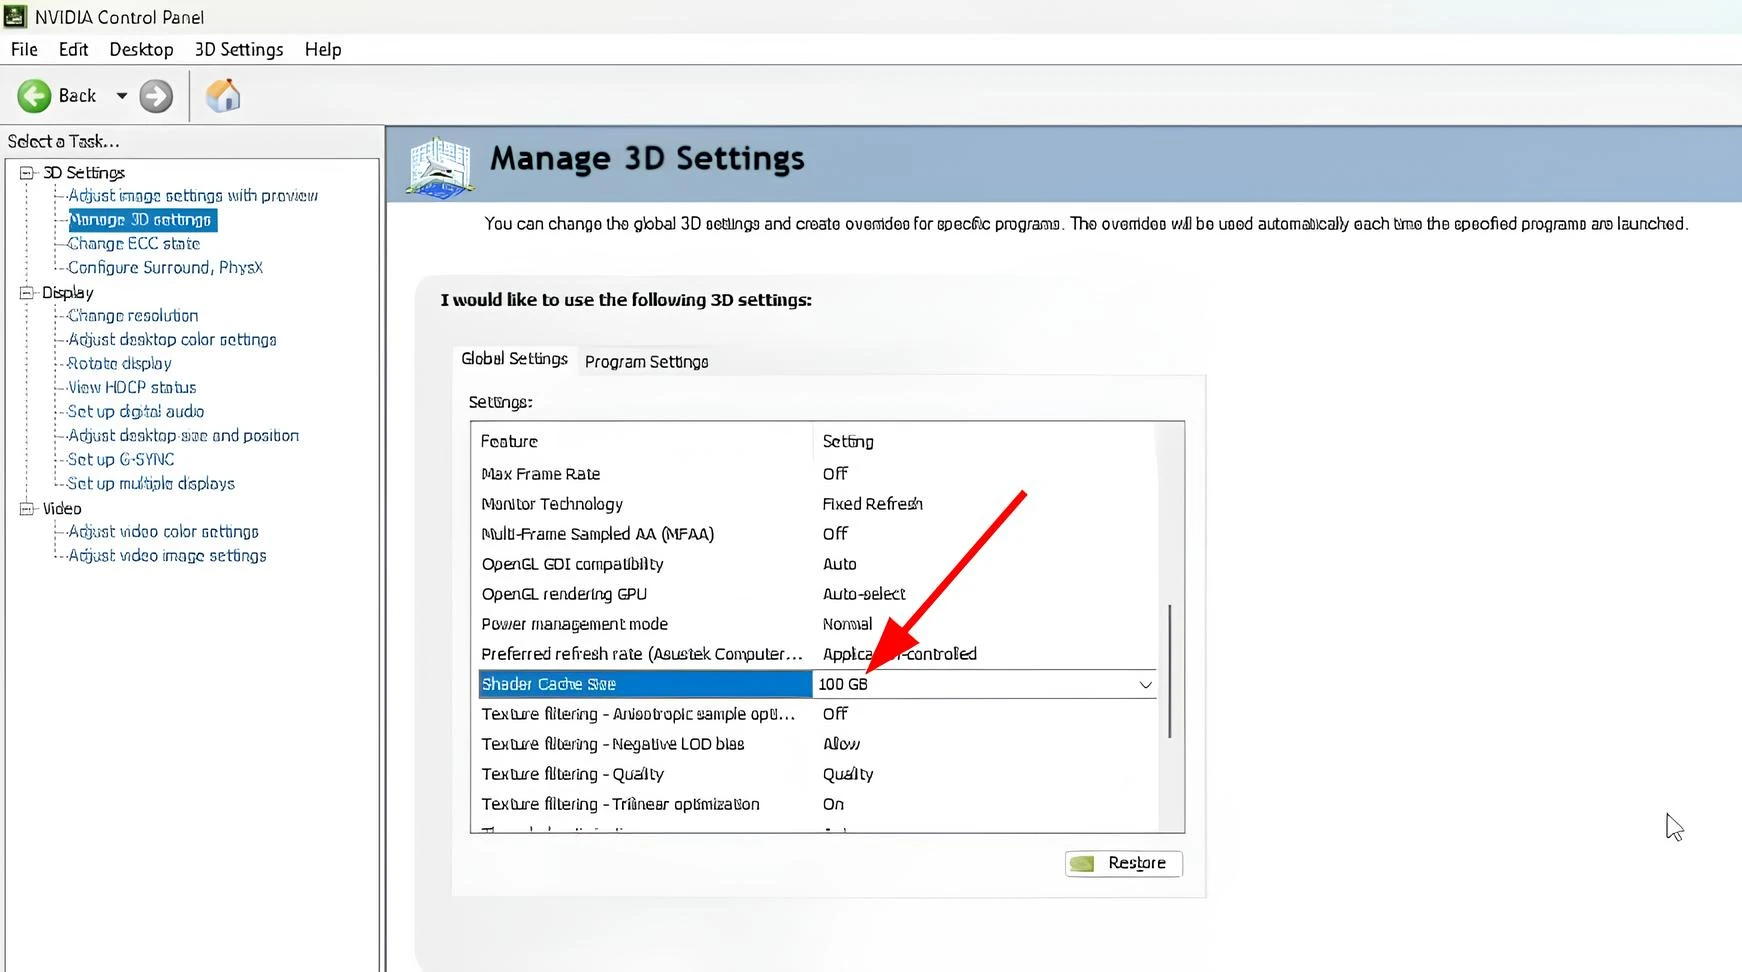Open Adjust desktop color settings

(x=172, y=340)
